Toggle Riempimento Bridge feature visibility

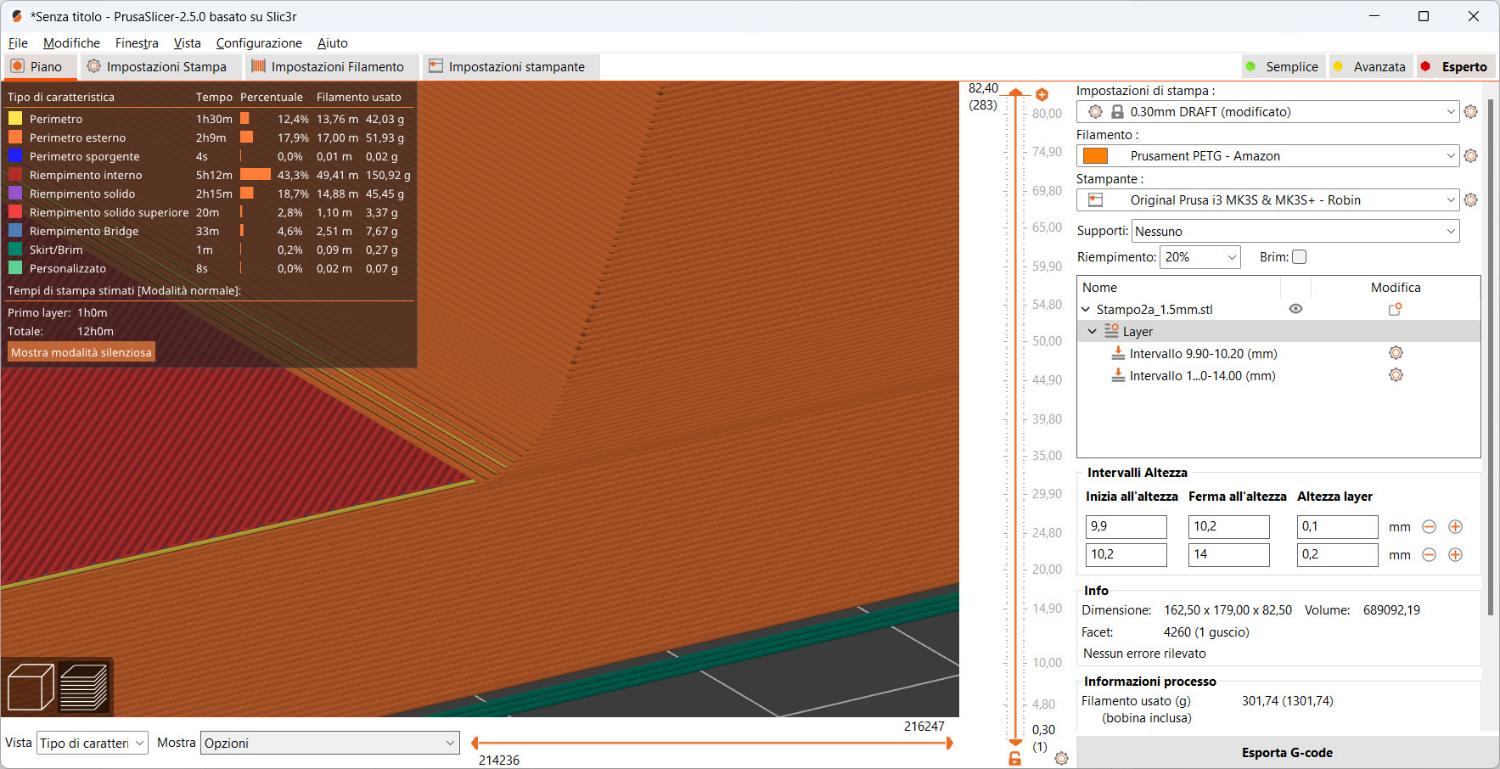[x=15, y=231]
